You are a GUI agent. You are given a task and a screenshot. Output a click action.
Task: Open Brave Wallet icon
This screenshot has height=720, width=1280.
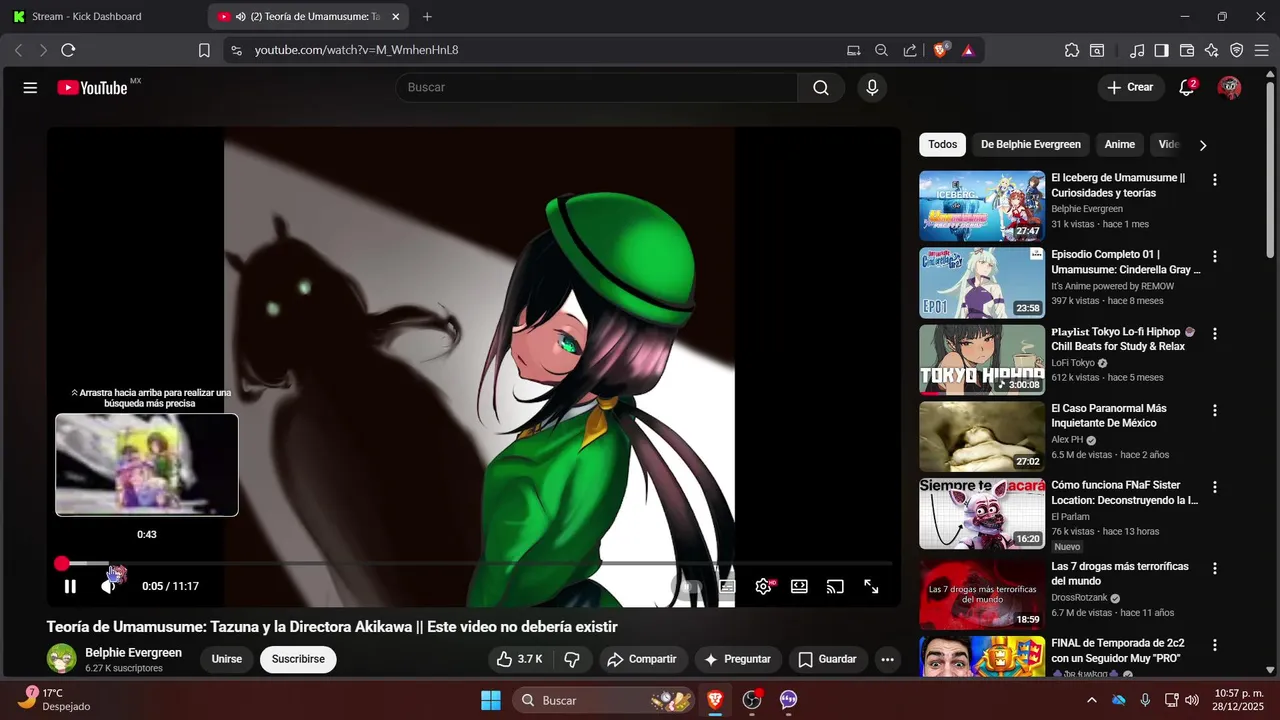[x=1187, y=50]
